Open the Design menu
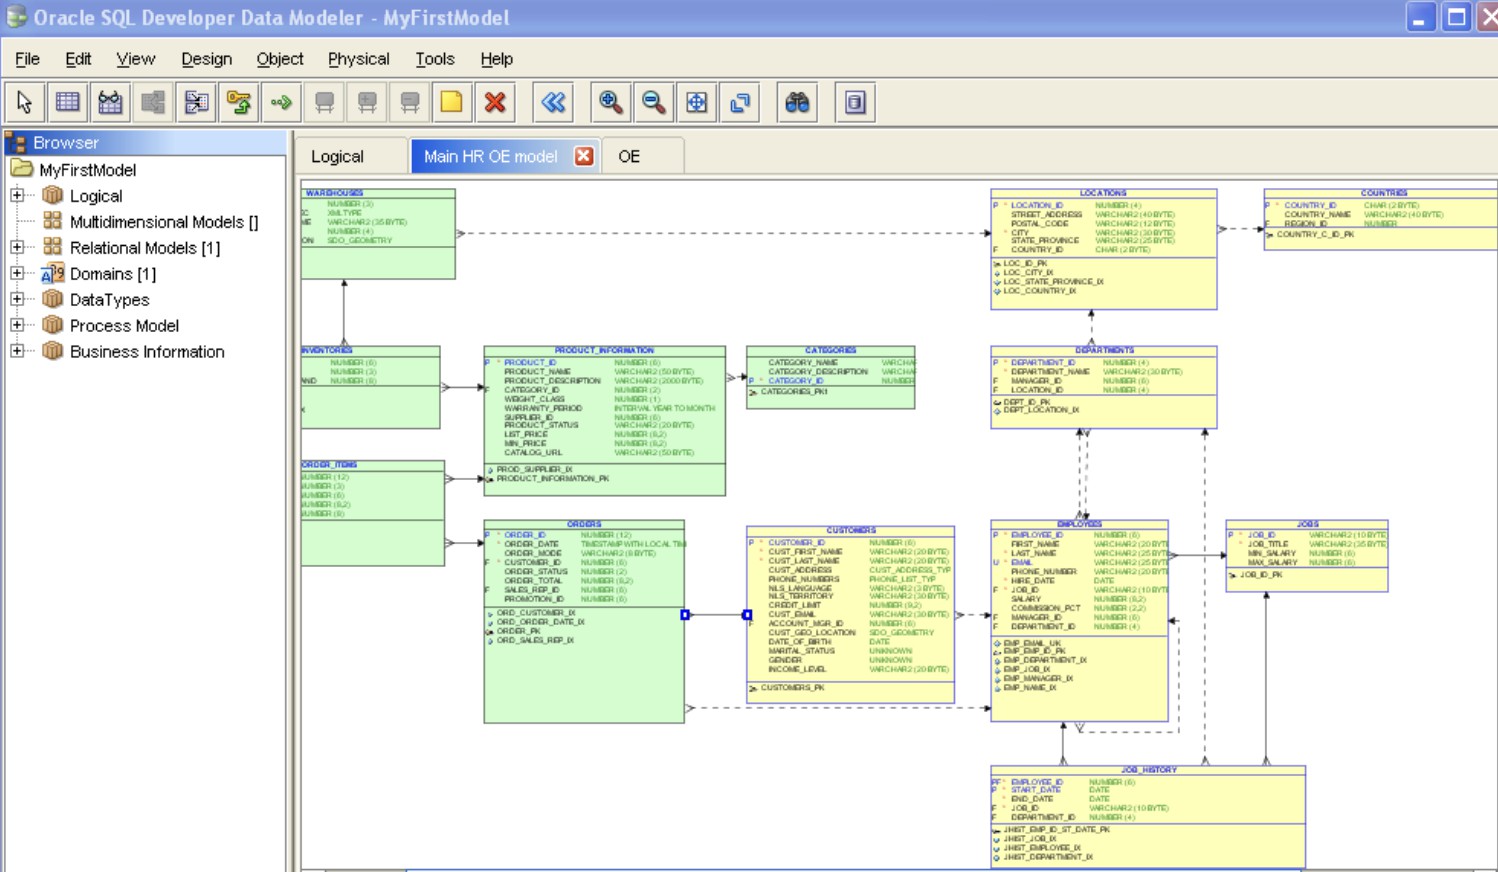Viewport: 1498px width, 872px height. click(206, 59)
